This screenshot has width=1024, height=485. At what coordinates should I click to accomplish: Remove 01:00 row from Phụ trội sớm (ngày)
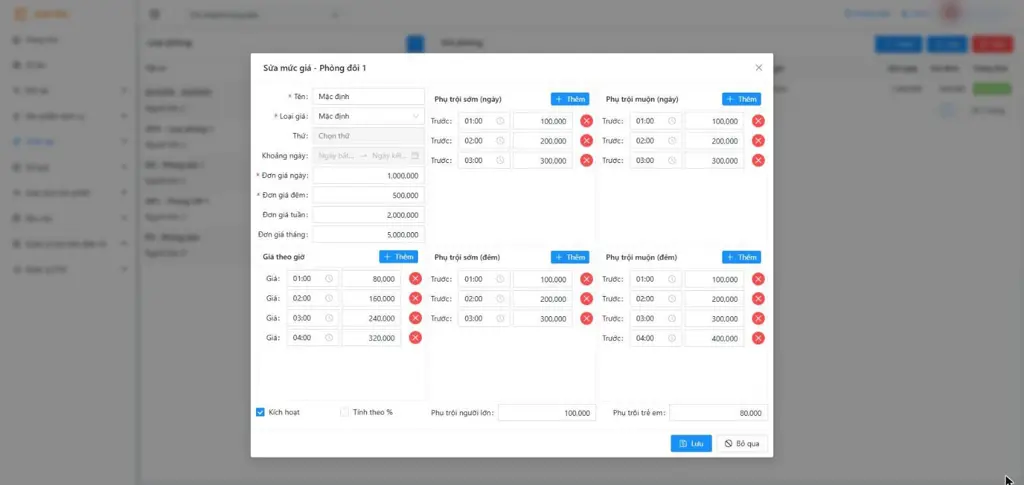tap(586, 121)
